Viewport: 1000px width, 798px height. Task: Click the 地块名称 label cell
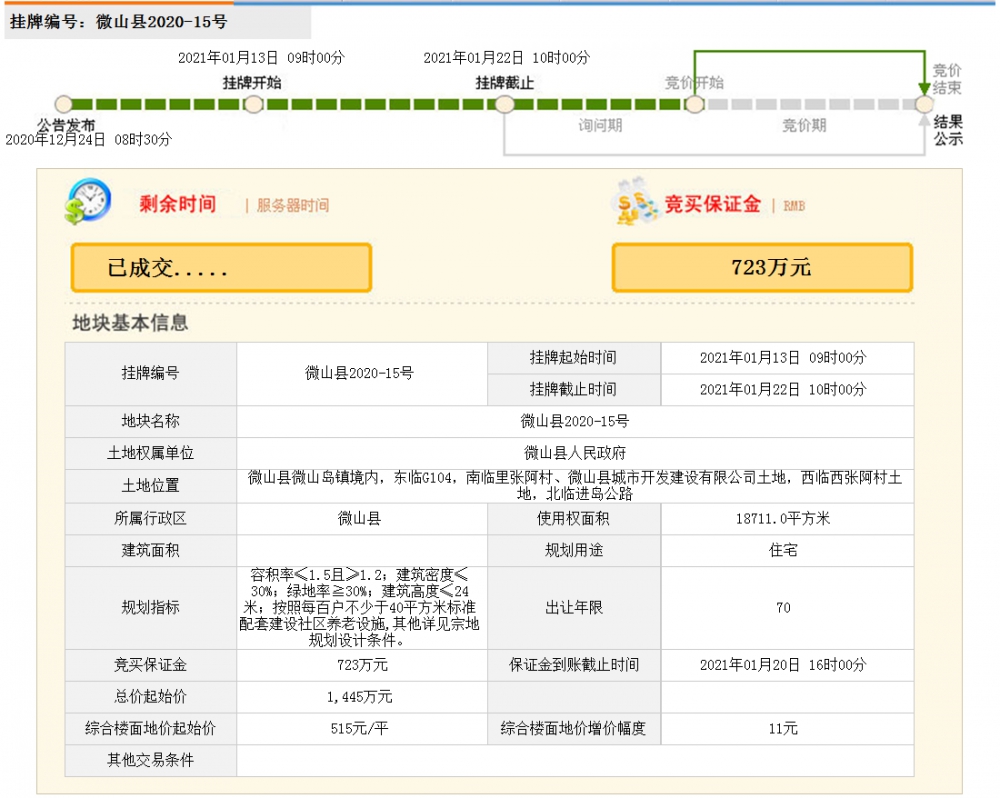(x=151, y=422)
